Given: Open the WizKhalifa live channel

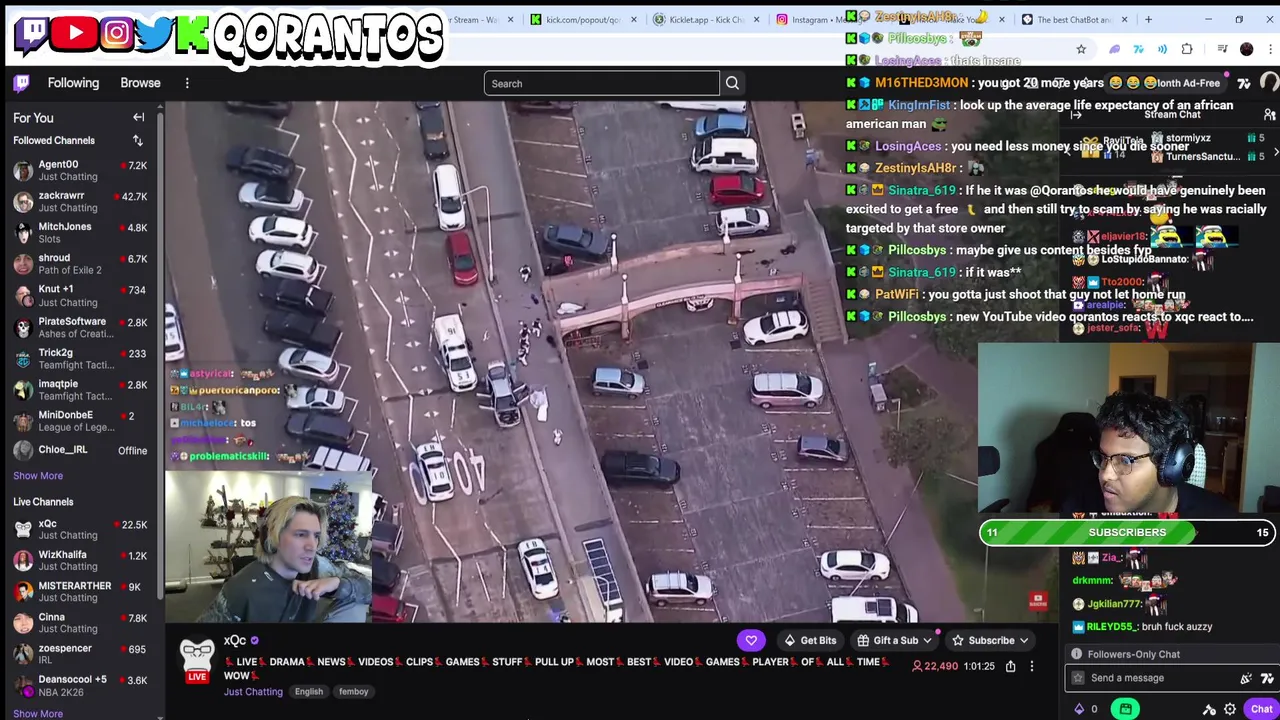Looking at the screenshot, I should point(82,560).
